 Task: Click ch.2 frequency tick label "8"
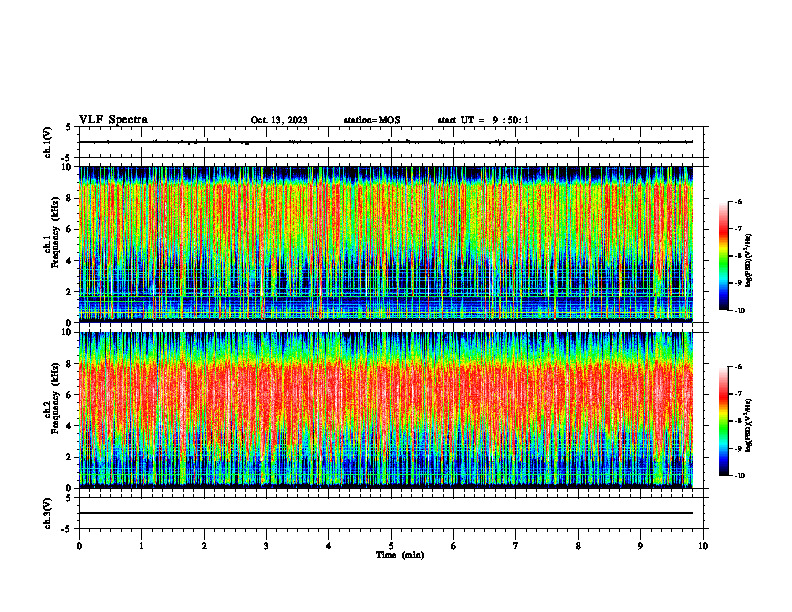pyautogui.click(x=69, y=364)
